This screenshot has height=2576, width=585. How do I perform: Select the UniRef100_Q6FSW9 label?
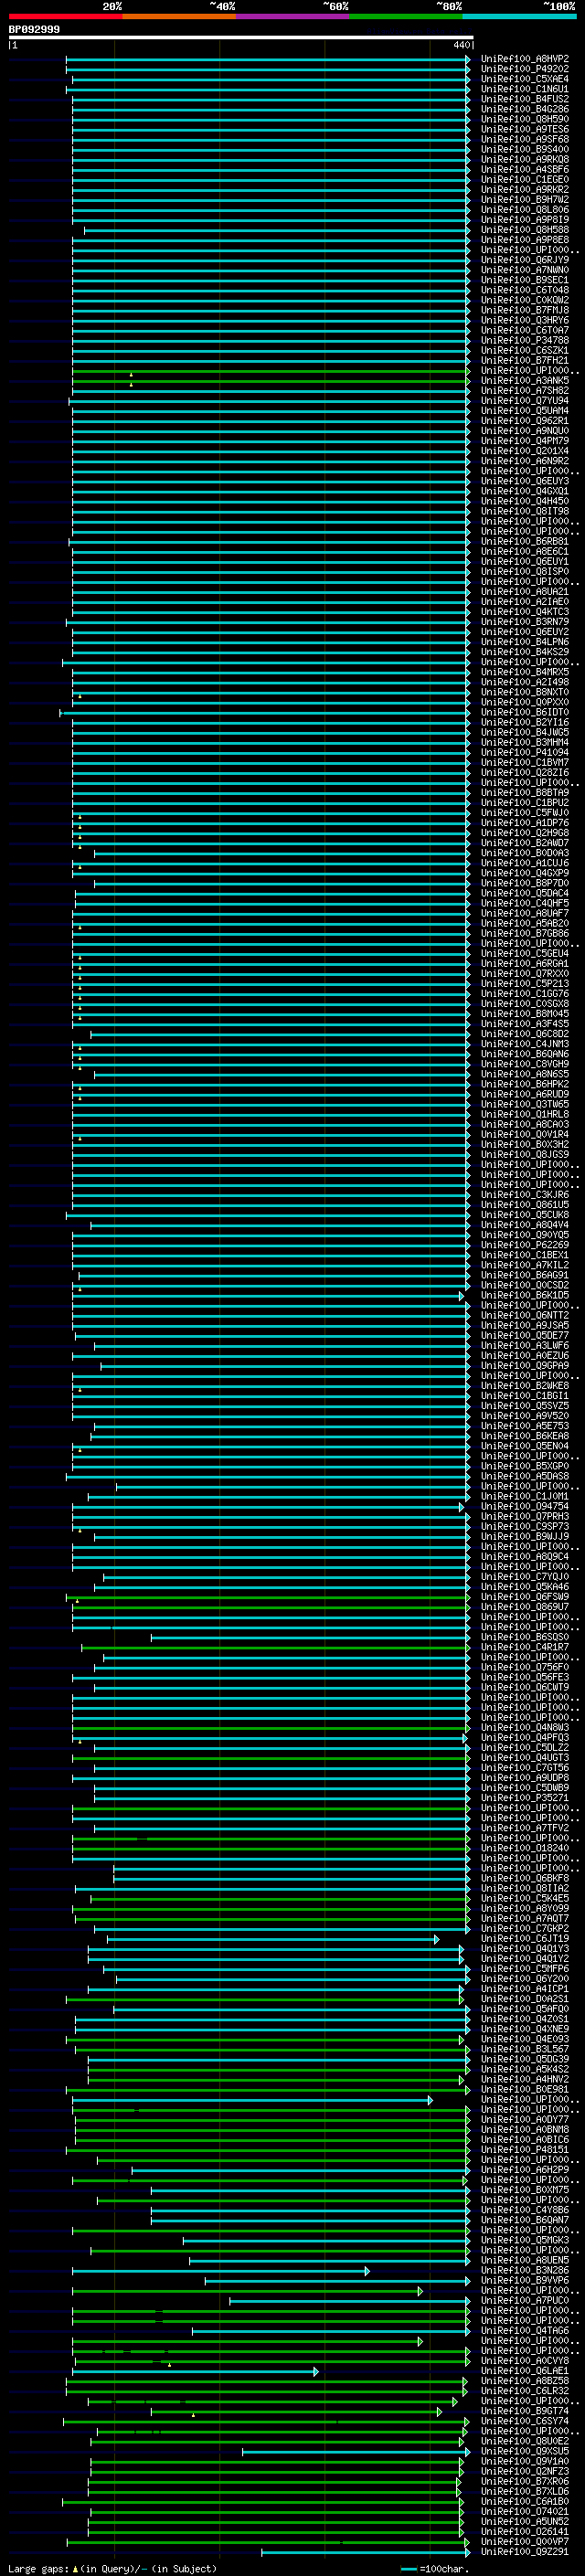tap(525, 1597)
